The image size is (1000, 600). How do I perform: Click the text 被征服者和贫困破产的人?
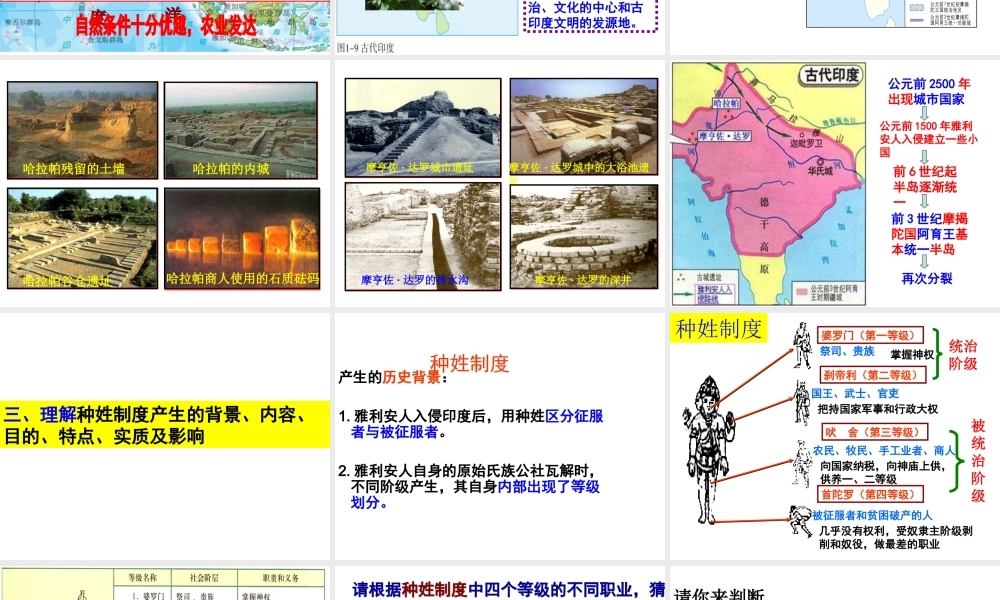[x=872, y=515]
